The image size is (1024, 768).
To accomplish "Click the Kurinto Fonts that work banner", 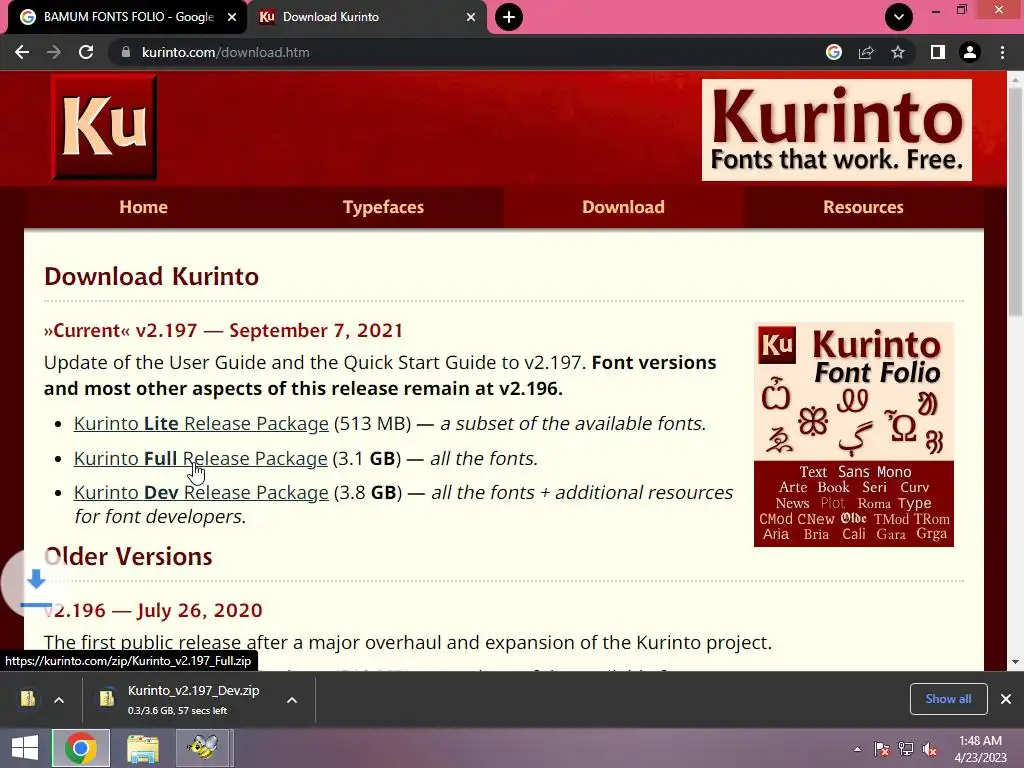I will point(837,130).
